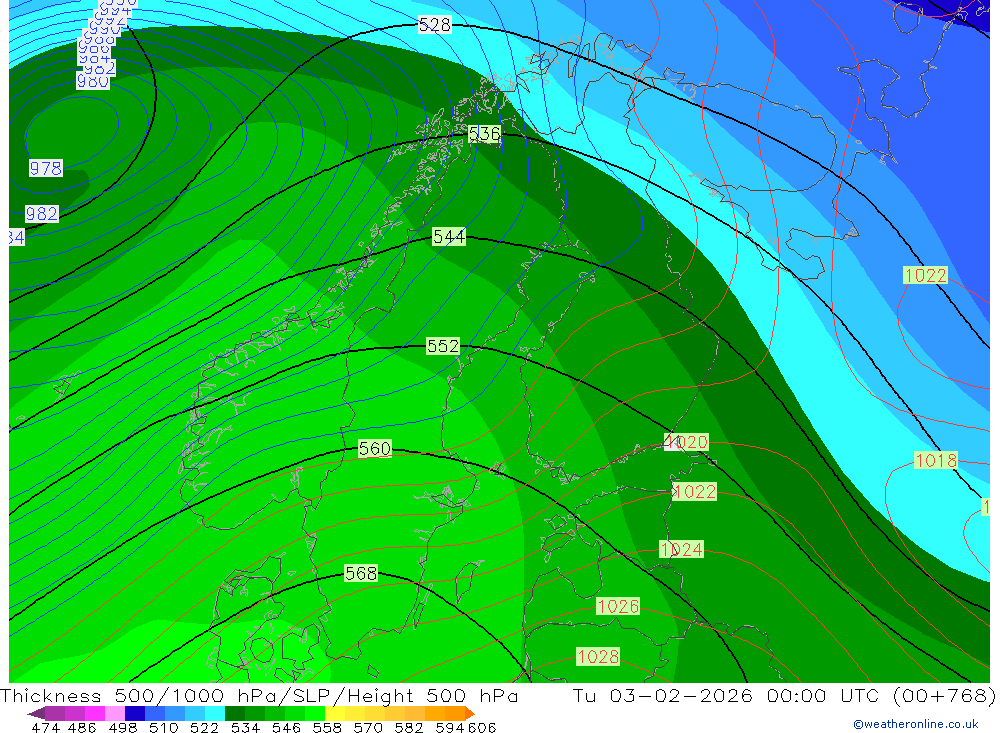Click the 528 height contour label
The height and width of the screenshot is (733, 1000).
[435, 25]
